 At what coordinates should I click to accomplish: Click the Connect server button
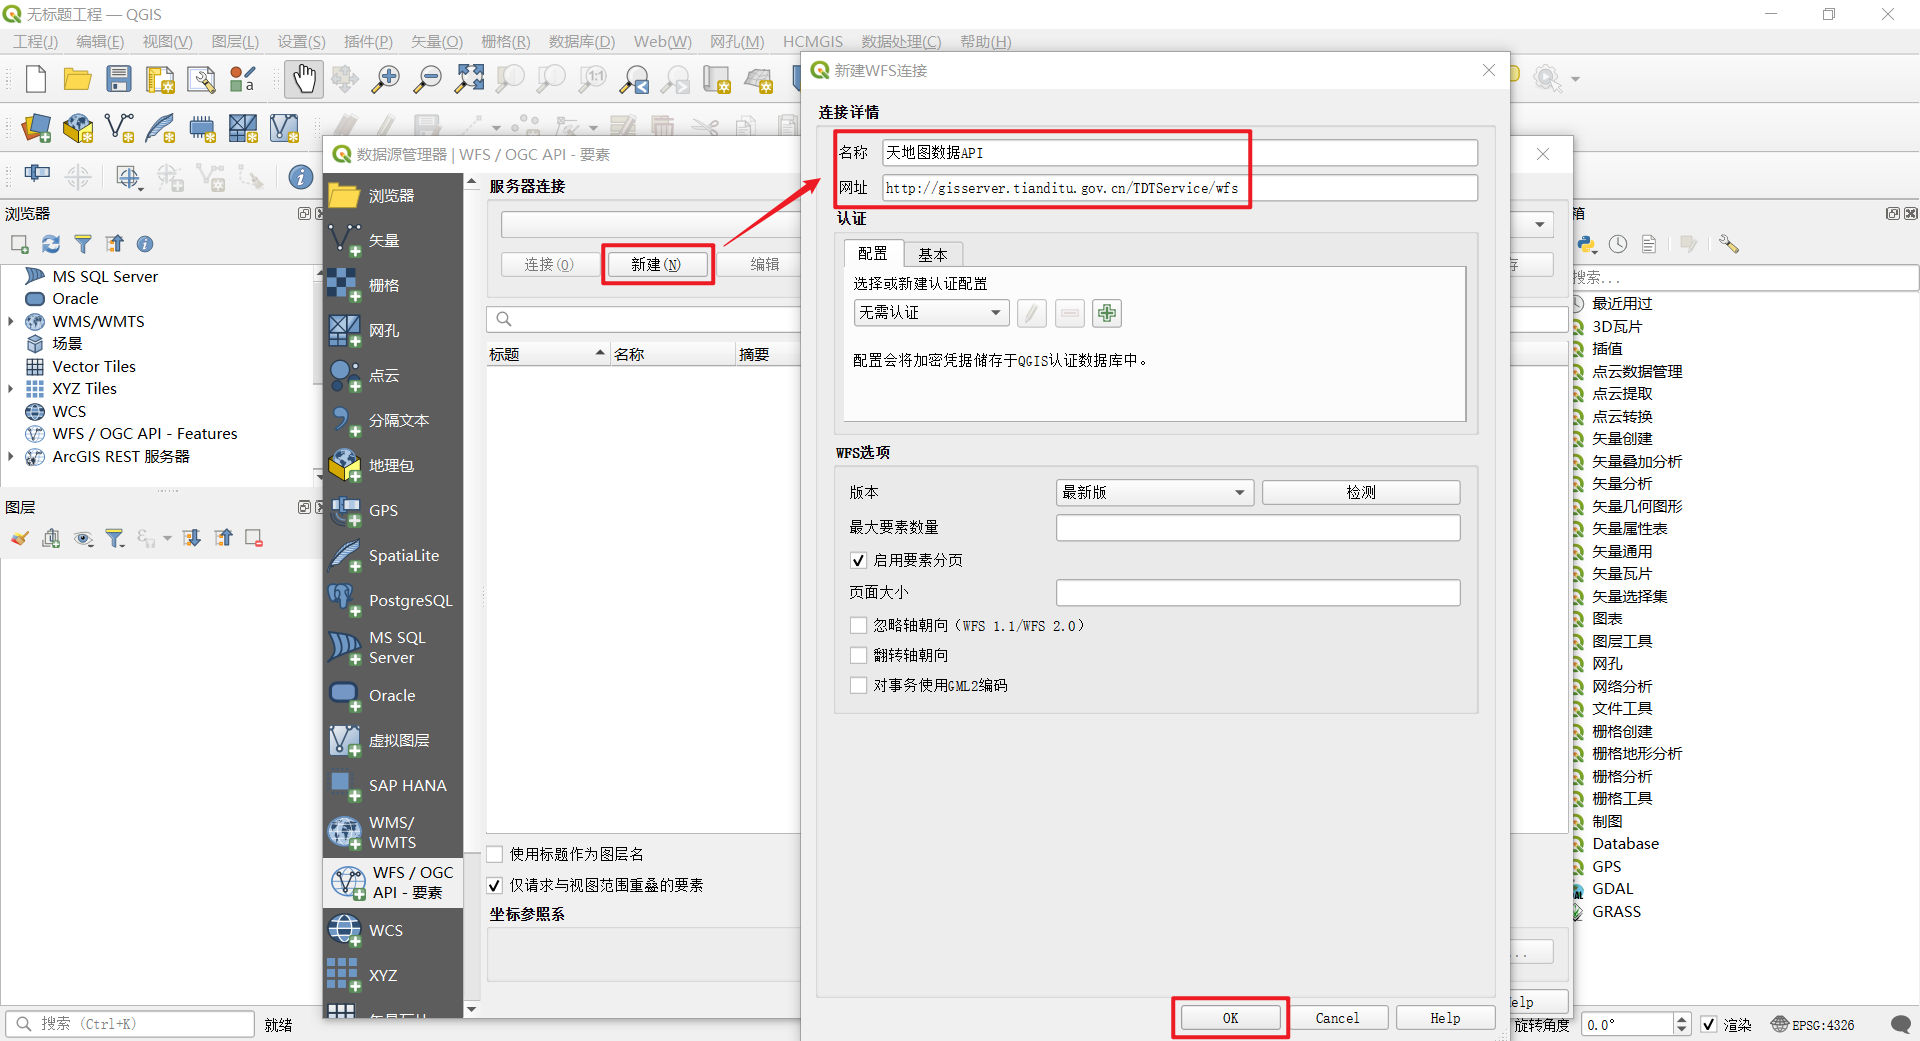point(549,265)
